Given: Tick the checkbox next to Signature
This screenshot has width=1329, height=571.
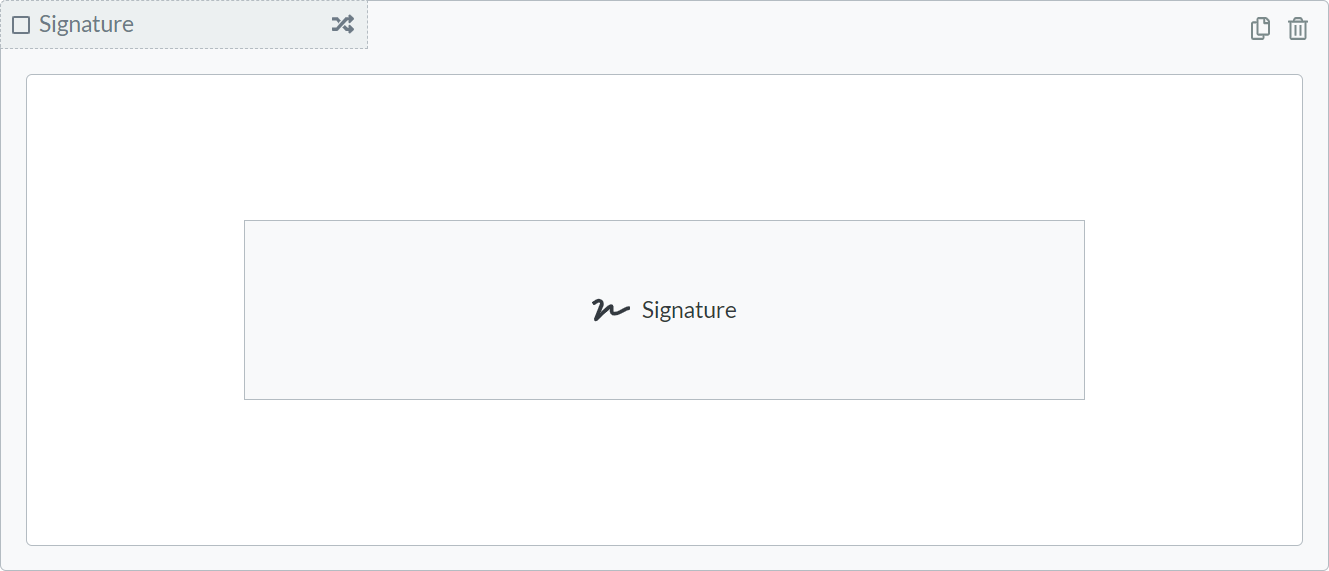Looking at the screenshot, I should pos(21,25).
